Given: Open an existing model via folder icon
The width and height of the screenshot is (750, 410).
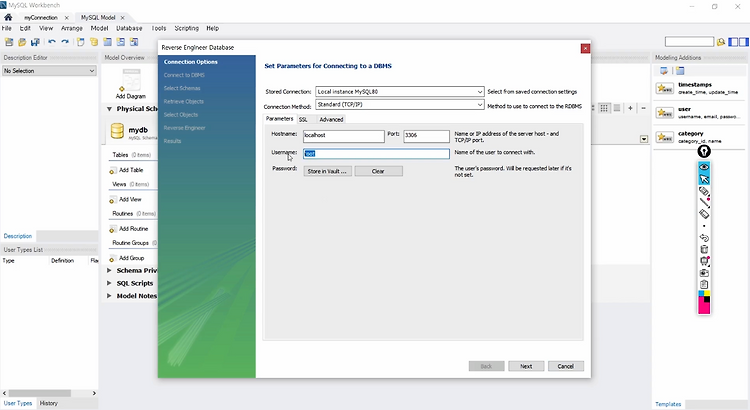Looking at the screenshot, I should 22,42.
